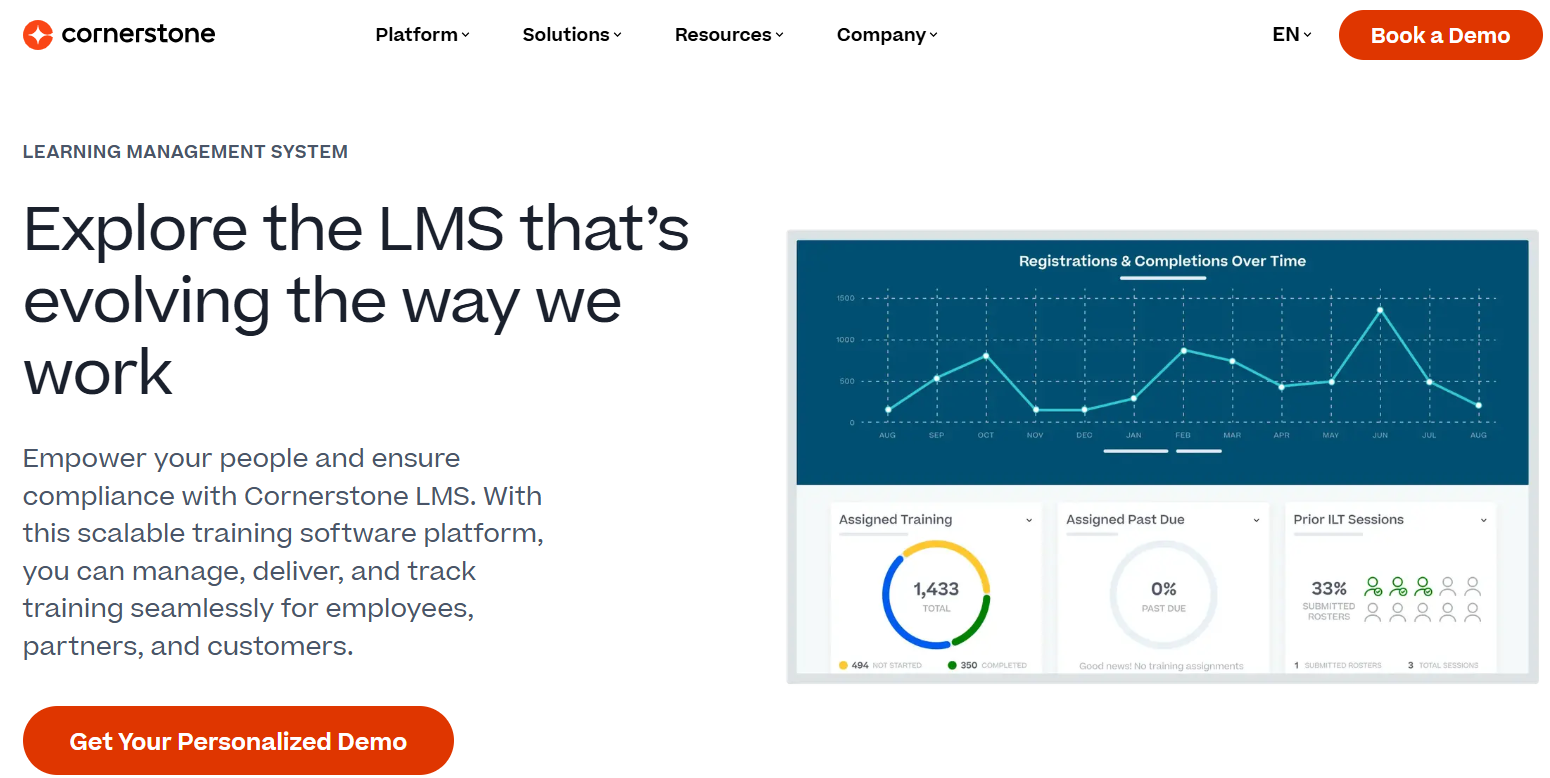Click the yellow '494 NOT STARTED' legend

(881, 665)
